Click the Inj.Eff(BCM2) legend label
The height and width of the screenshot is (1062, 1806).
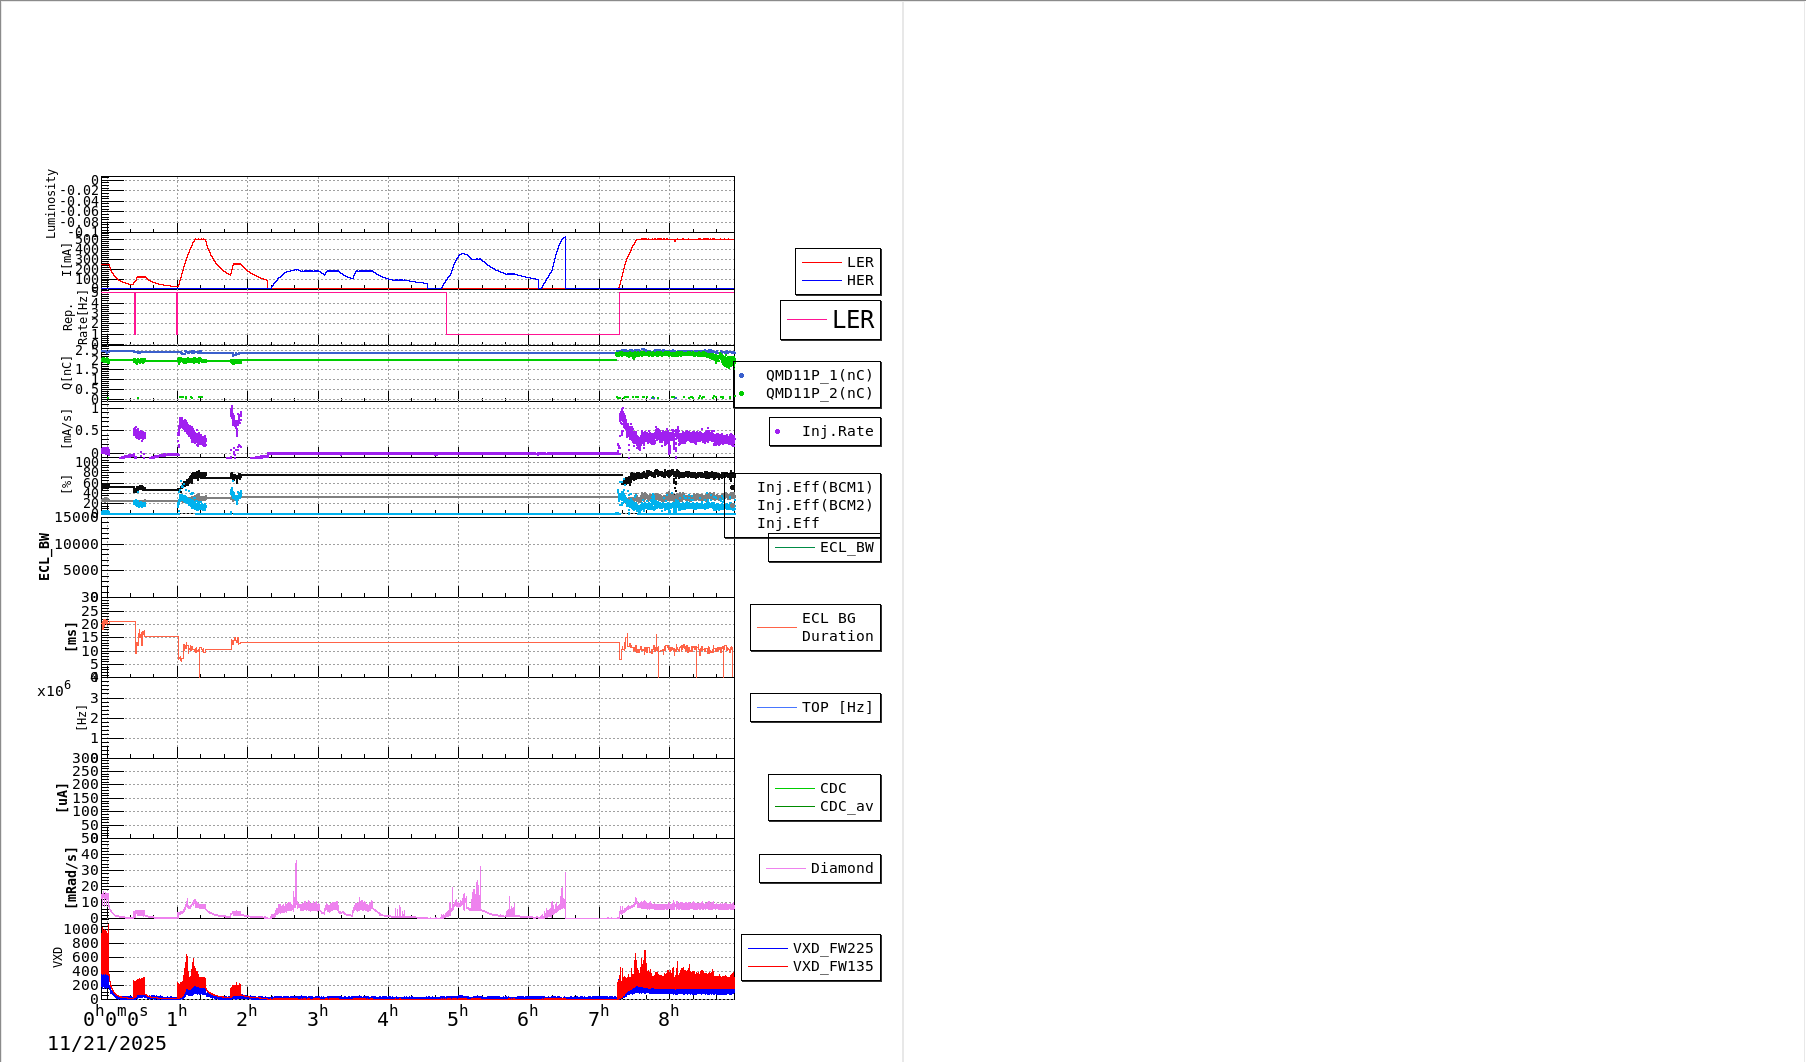(814, 506)
